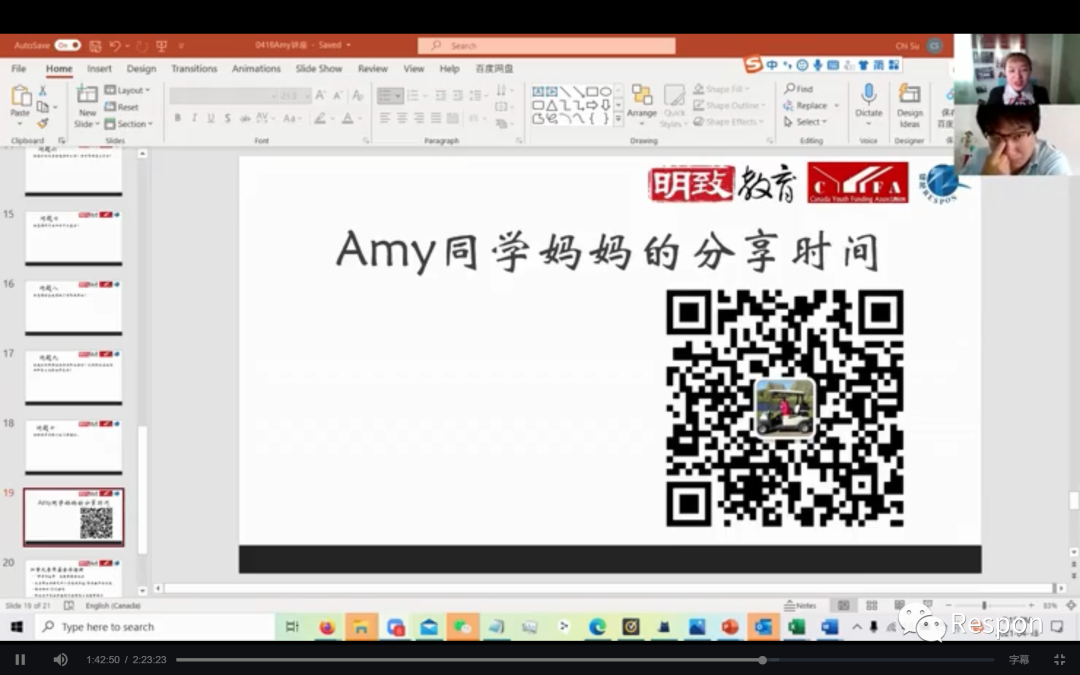
Task: Click the taskbar search box
Action: 155,627
